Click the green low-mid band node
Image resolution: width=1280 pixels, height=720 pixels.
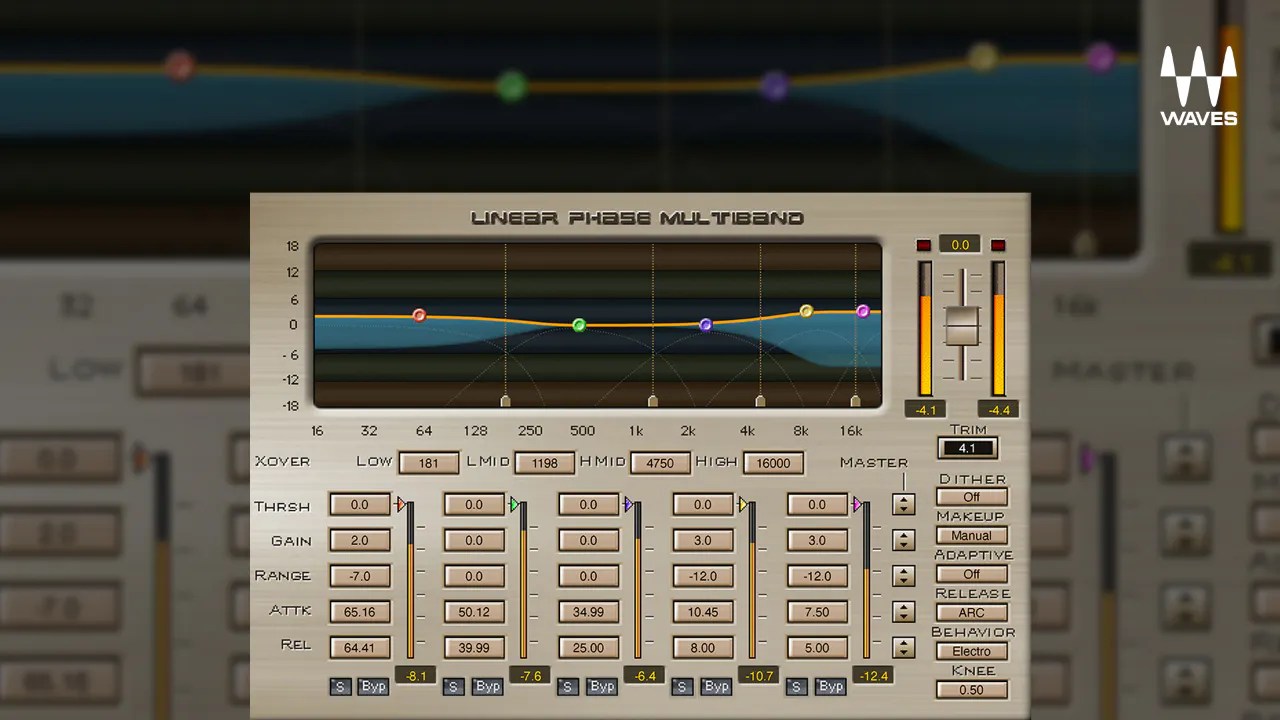pos(578,325)
